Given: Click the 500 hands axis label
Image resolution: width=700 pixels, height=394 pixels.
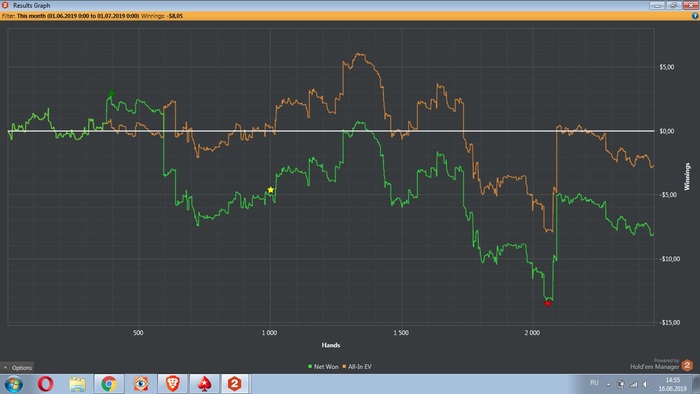Looking at the screenshot, I should pyautogui.click(x=138, y=333).
